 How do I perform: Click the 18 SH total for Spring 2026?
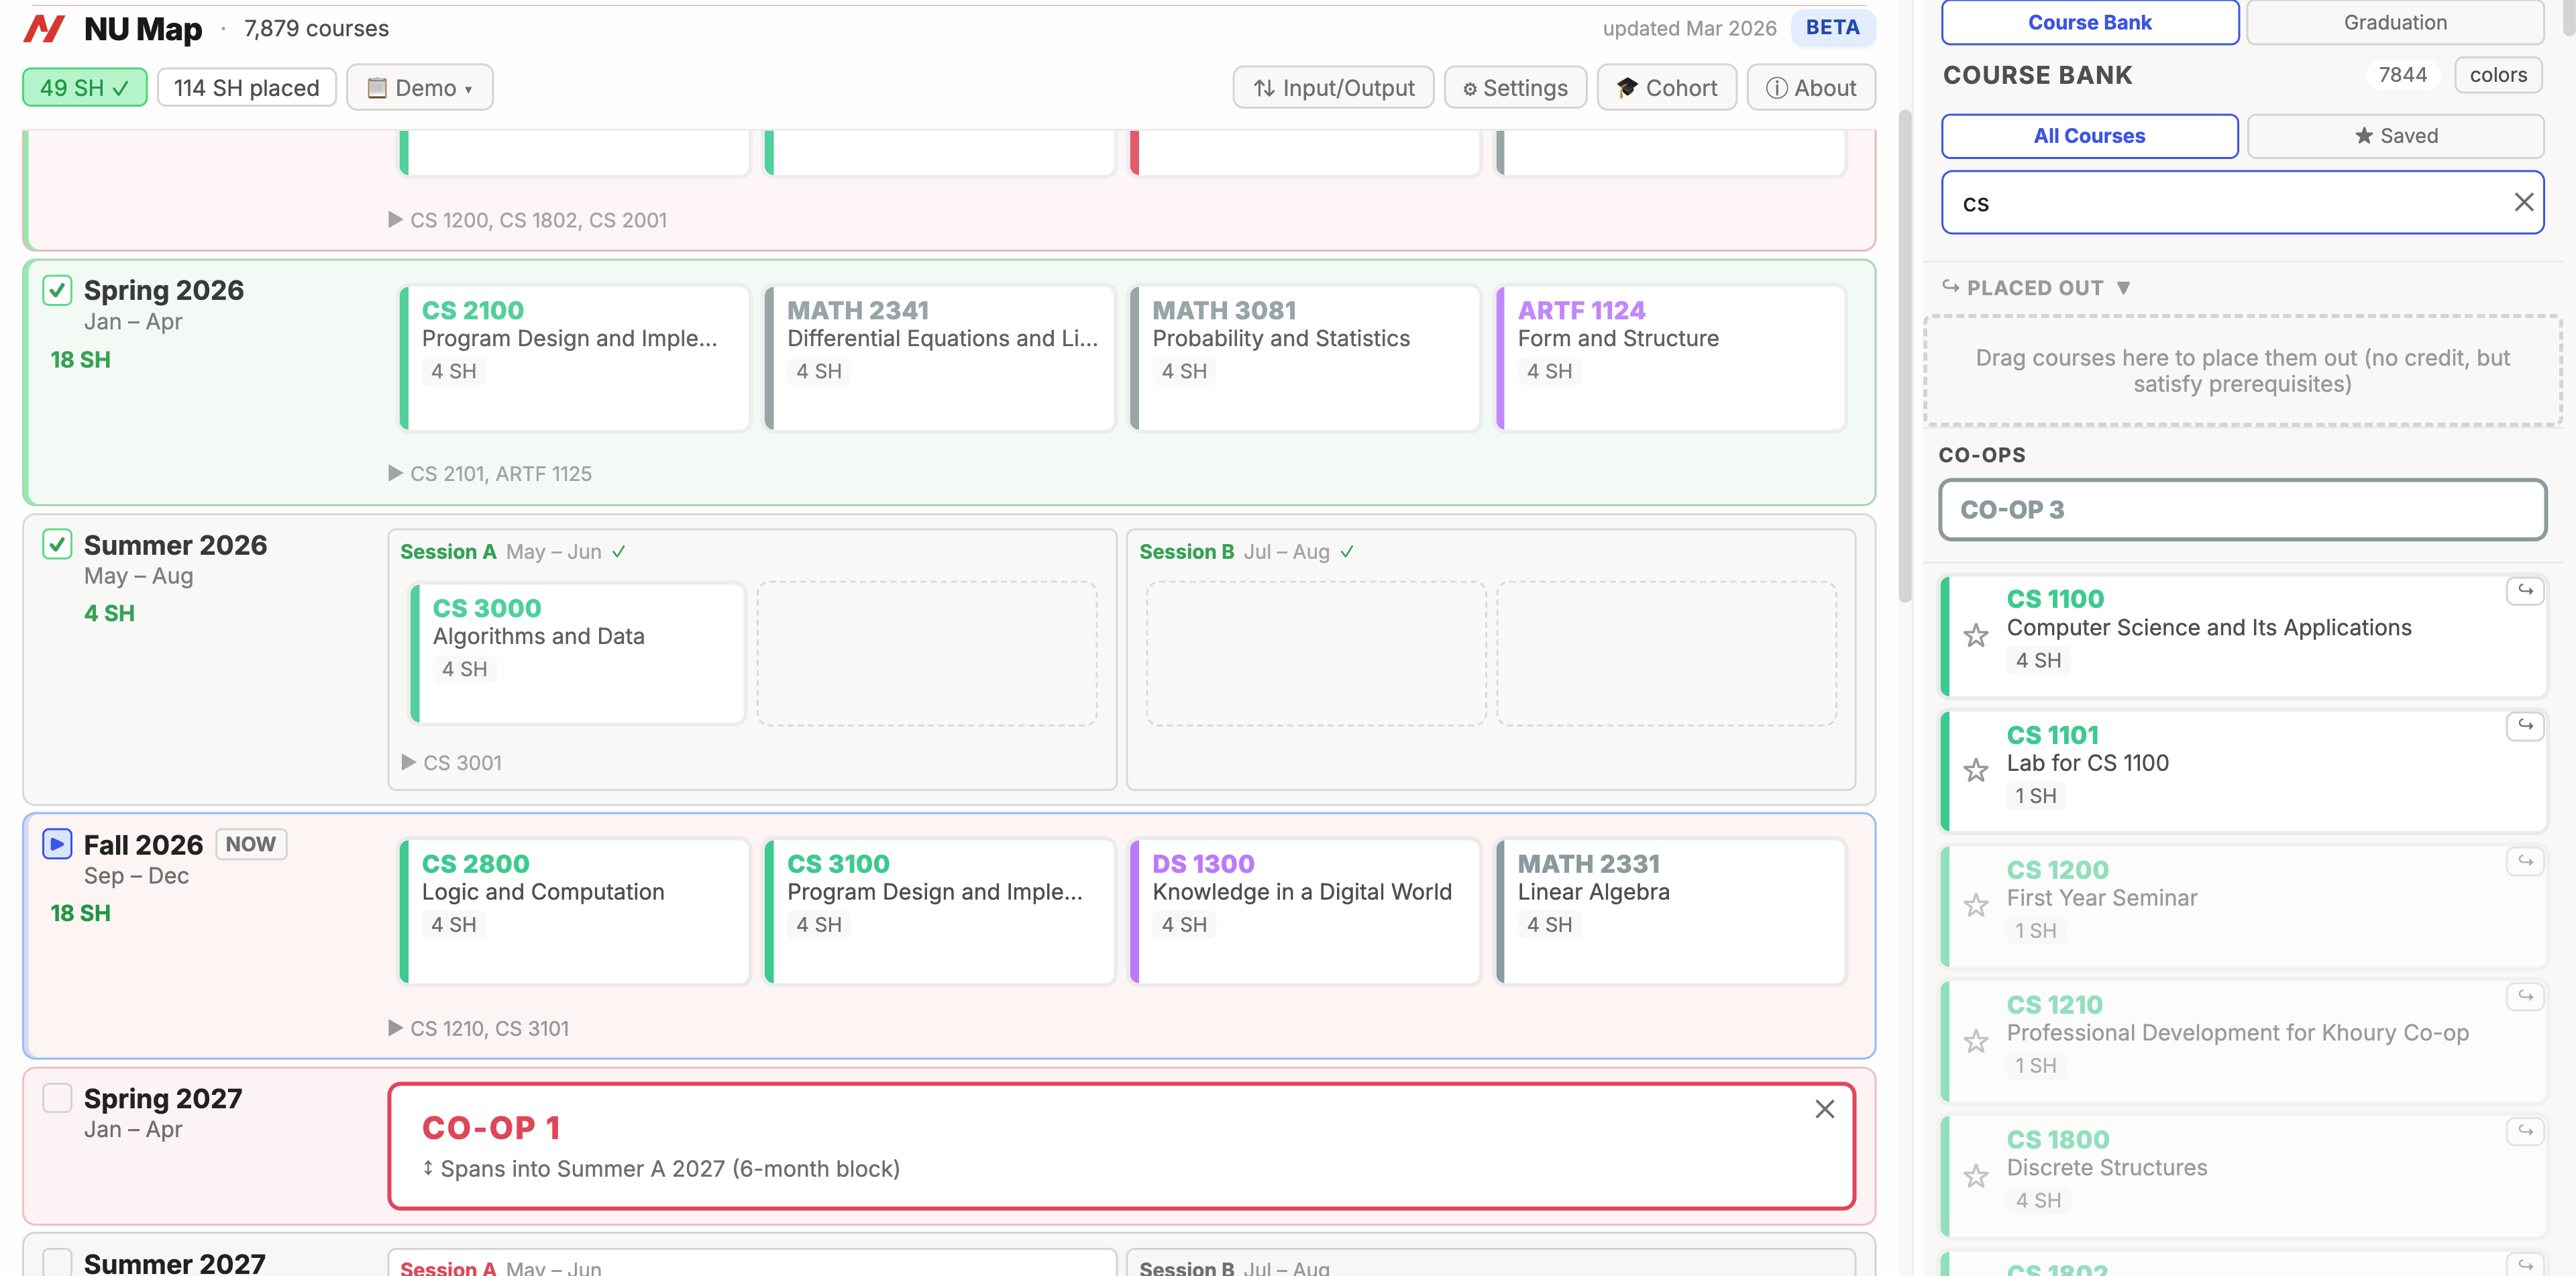80,360
